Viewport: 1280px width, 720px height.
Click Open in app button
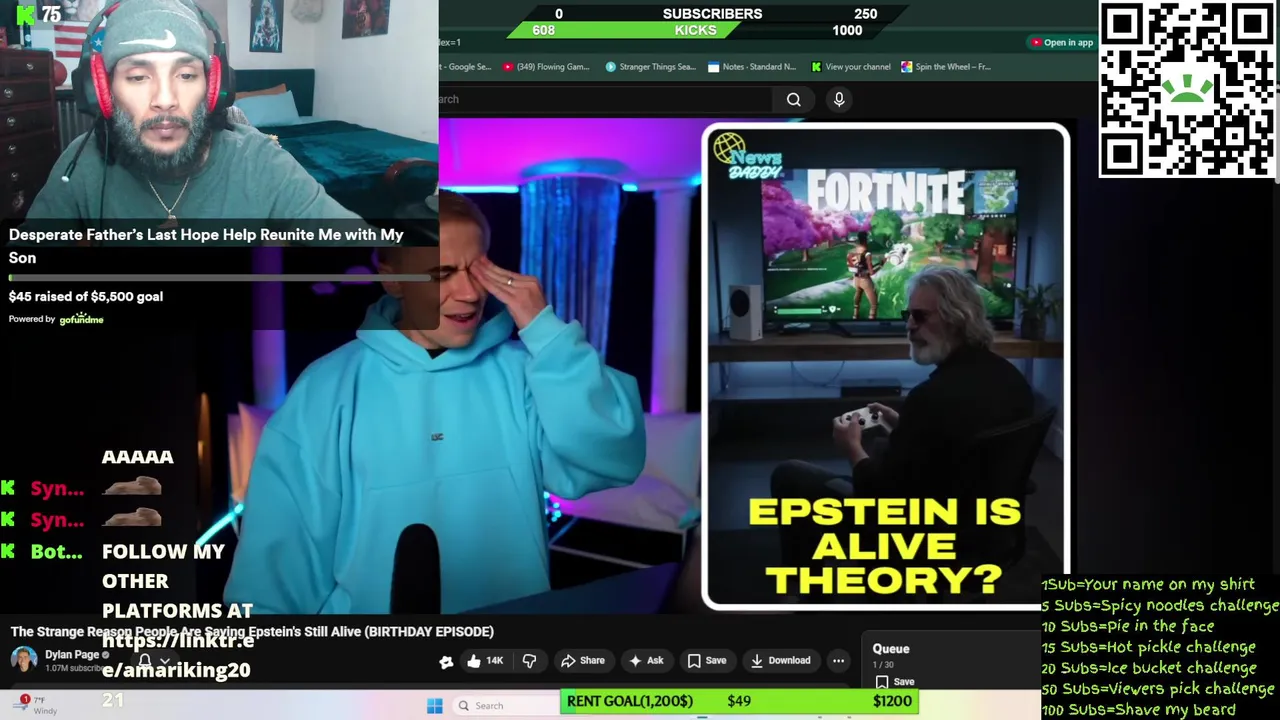[x=1062, y=43]
